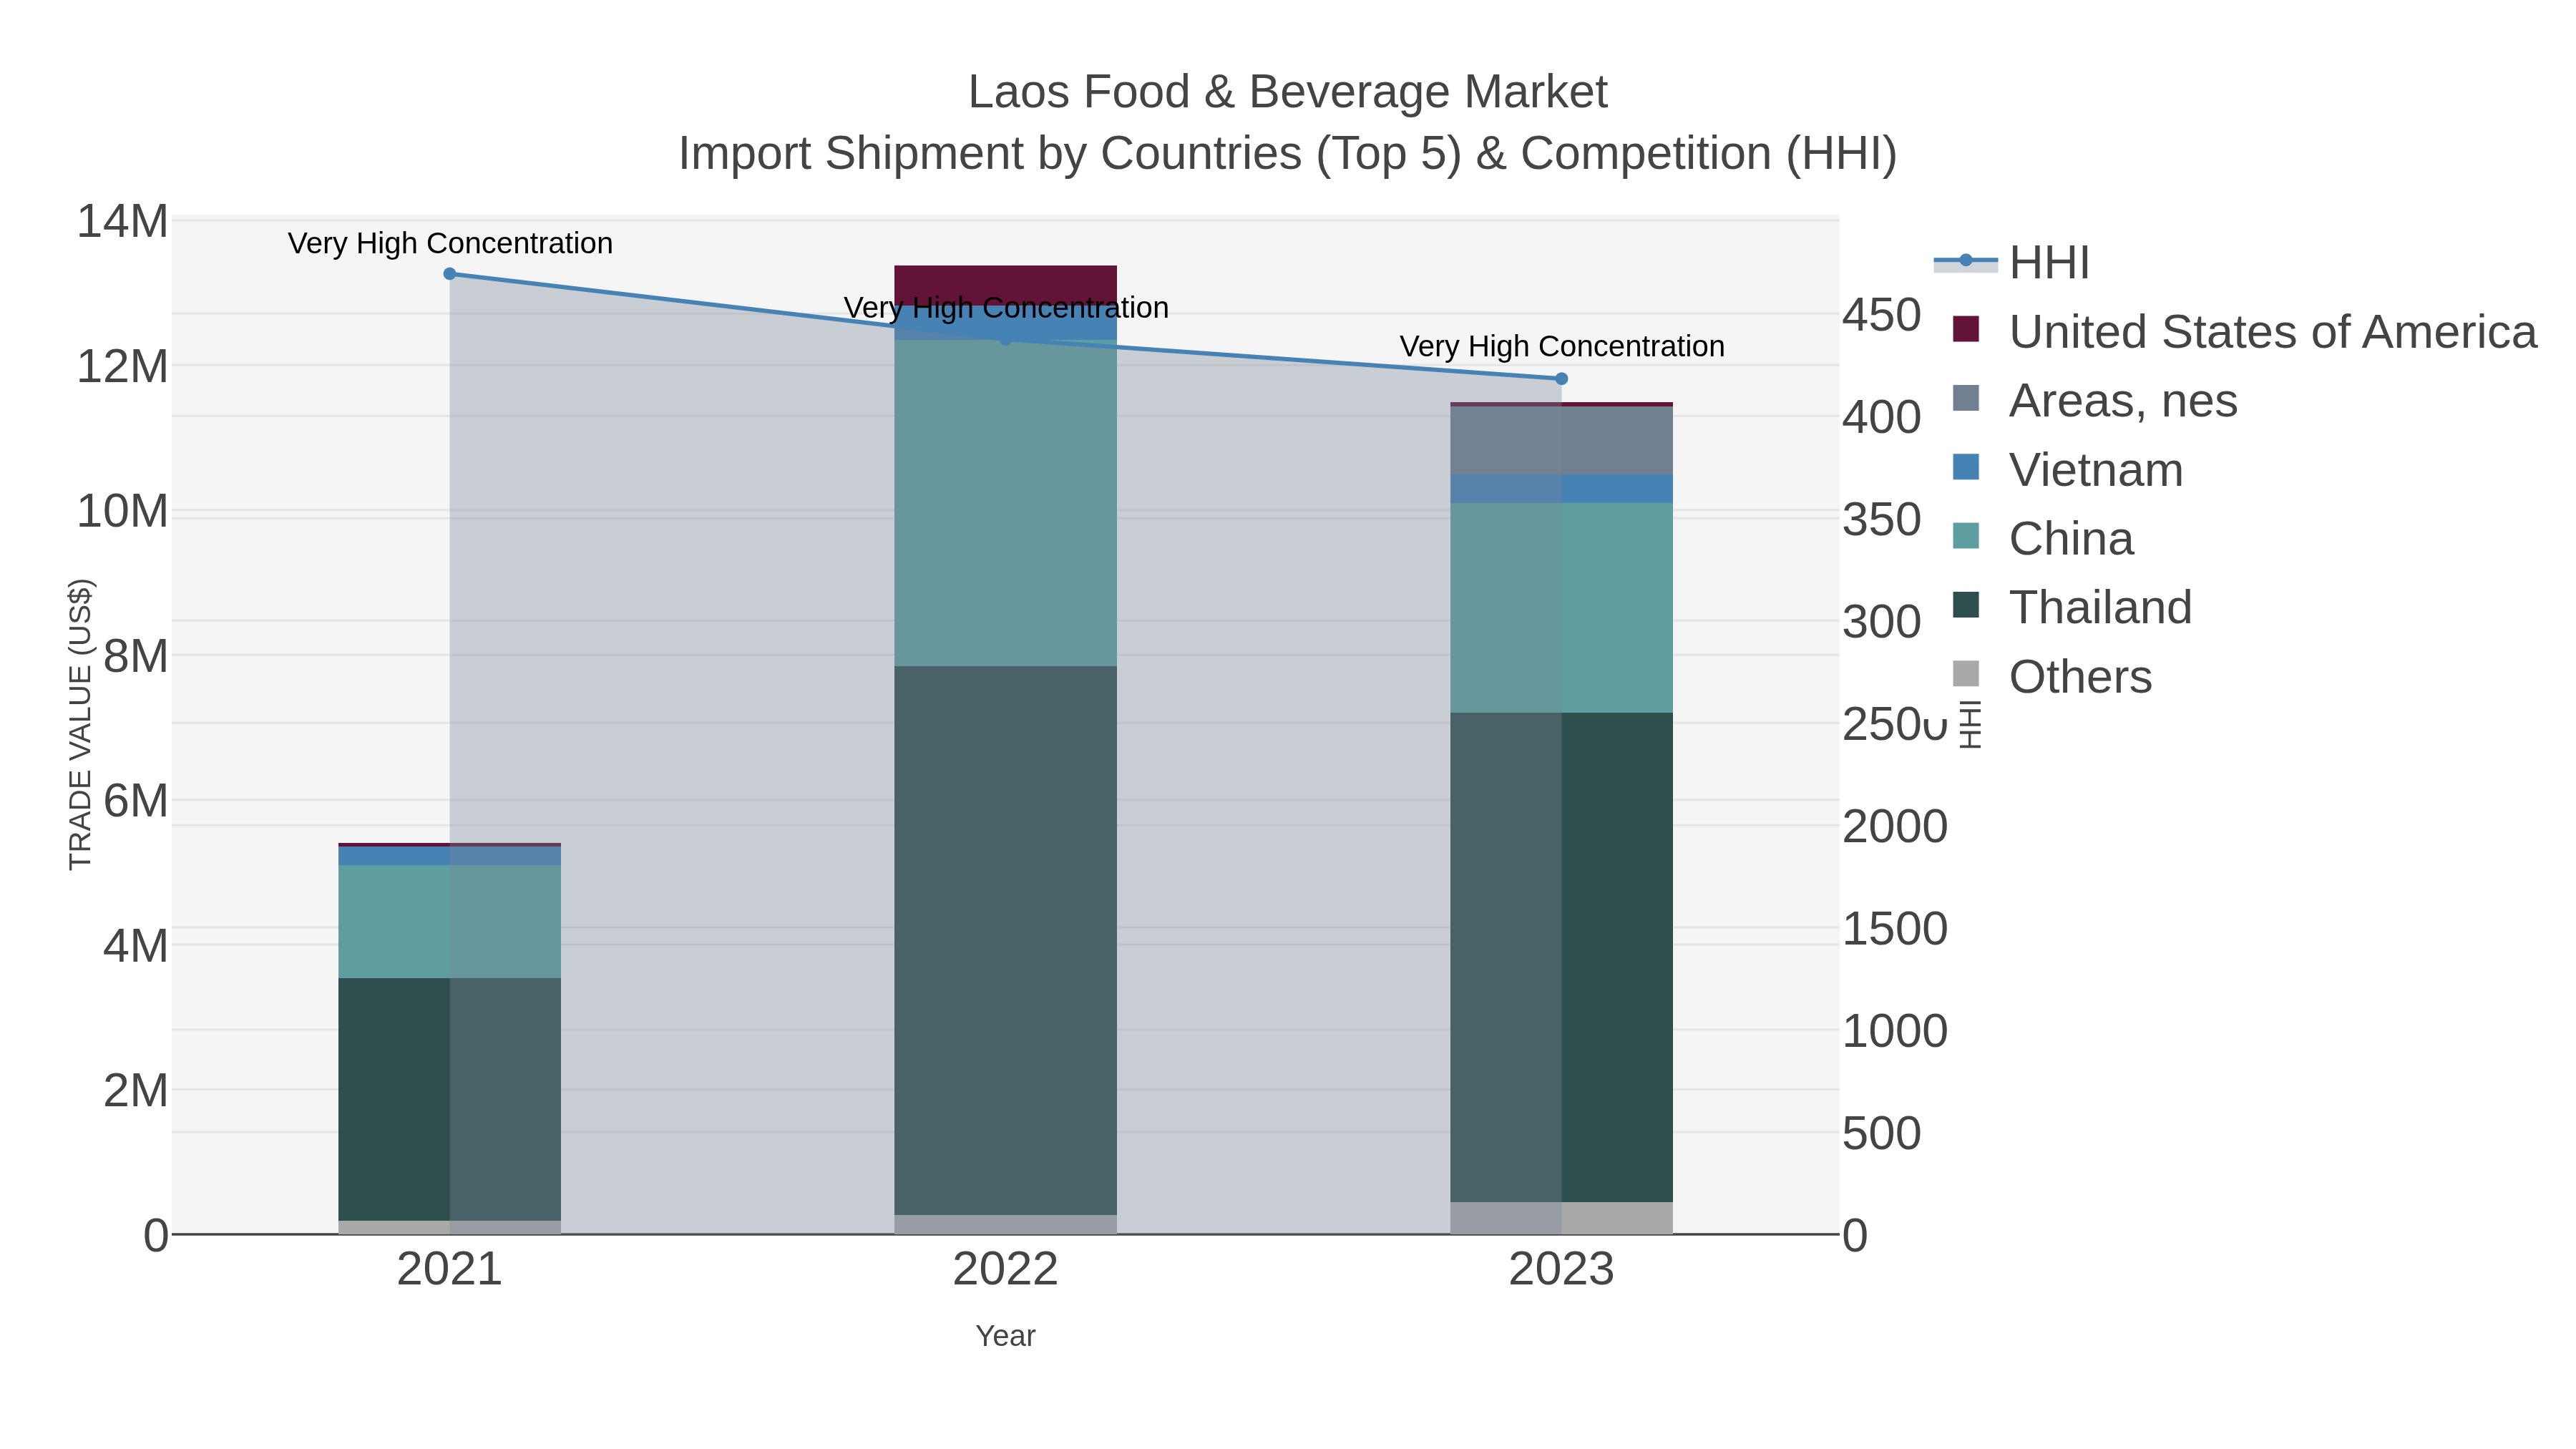Image resolution: width=2576 pixels, height=1449 pixels.
Task: Click the Vietnam segment in 2021 bar
Action: coord(450,856)
